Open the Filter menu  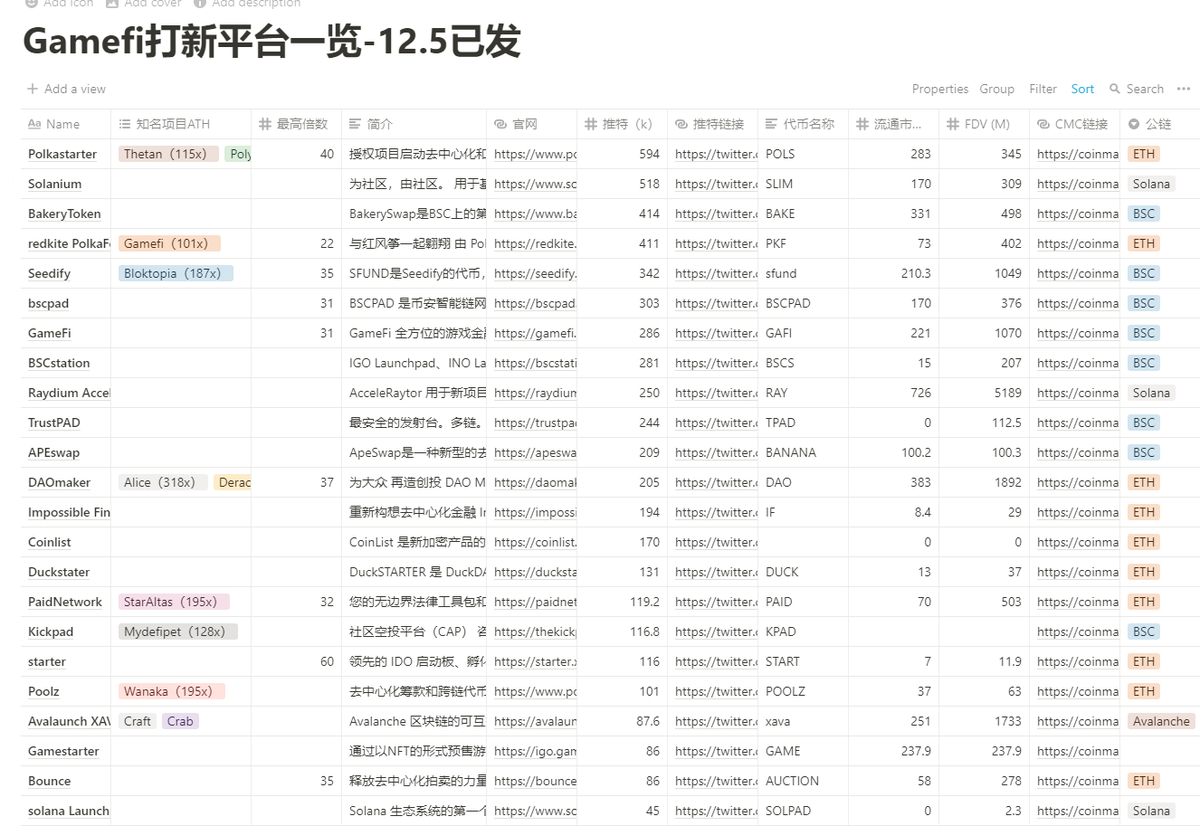pyautogui.click(x=1043, y=89)
